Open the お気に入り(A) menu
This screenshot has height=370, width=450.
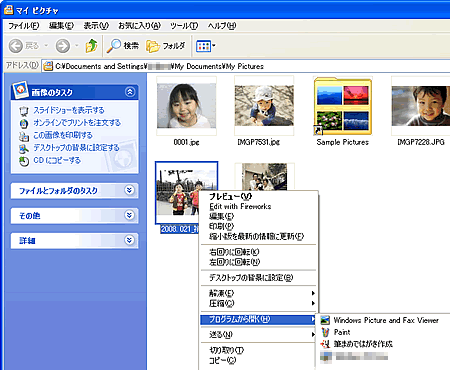coord(140,26)
